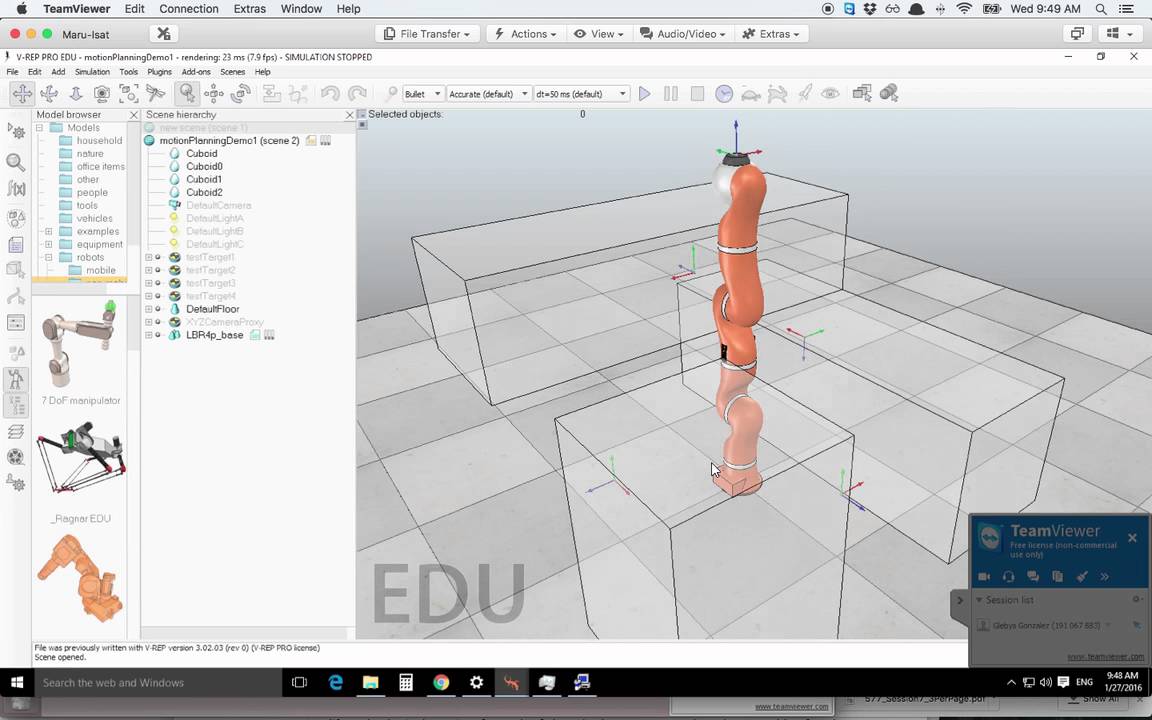This screenshot has width=1152, height=720.
Task: Select Cuboid0 in scene hierarchy
Action: coord(204,166)
